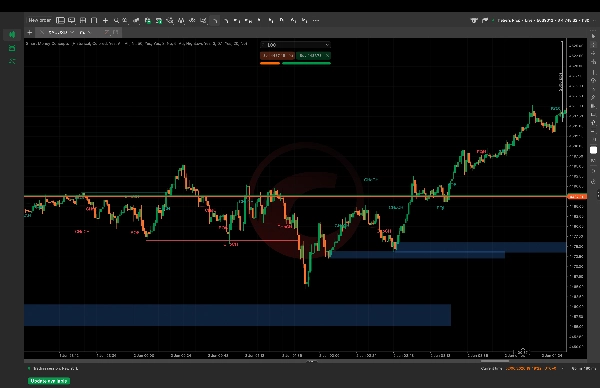
Task: Click the highlighted active toolbar icon
Action: coord(215,20)
